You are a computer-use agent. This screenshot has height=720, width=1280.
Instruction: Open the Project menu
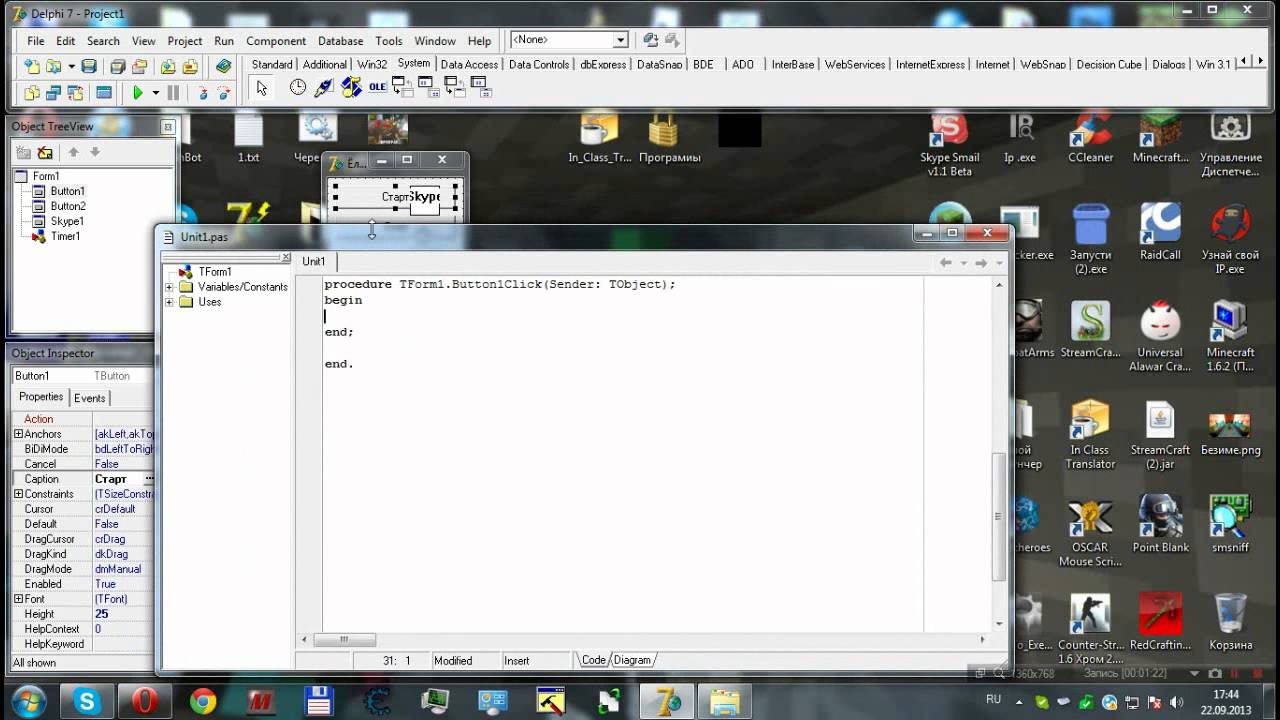[x=185, y=41]
